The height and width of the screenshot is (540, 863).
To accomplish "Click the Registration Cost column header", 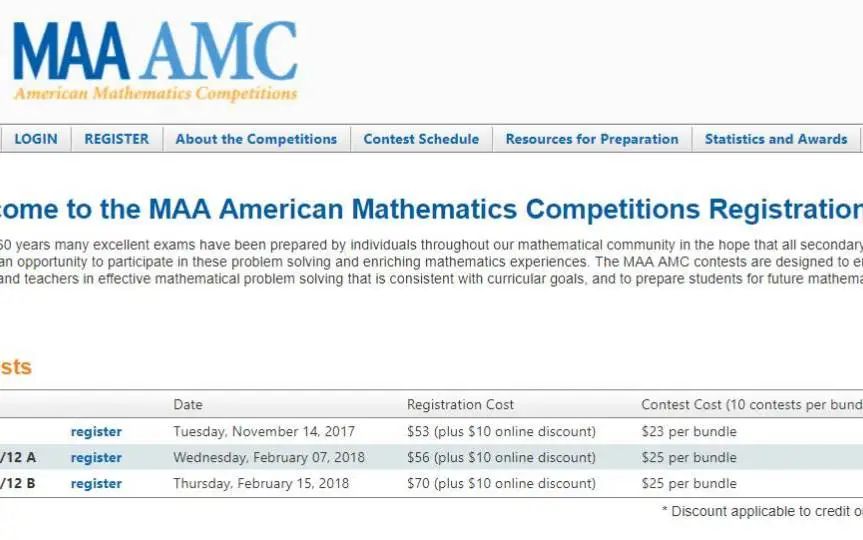I will click(x=460, y=405).
